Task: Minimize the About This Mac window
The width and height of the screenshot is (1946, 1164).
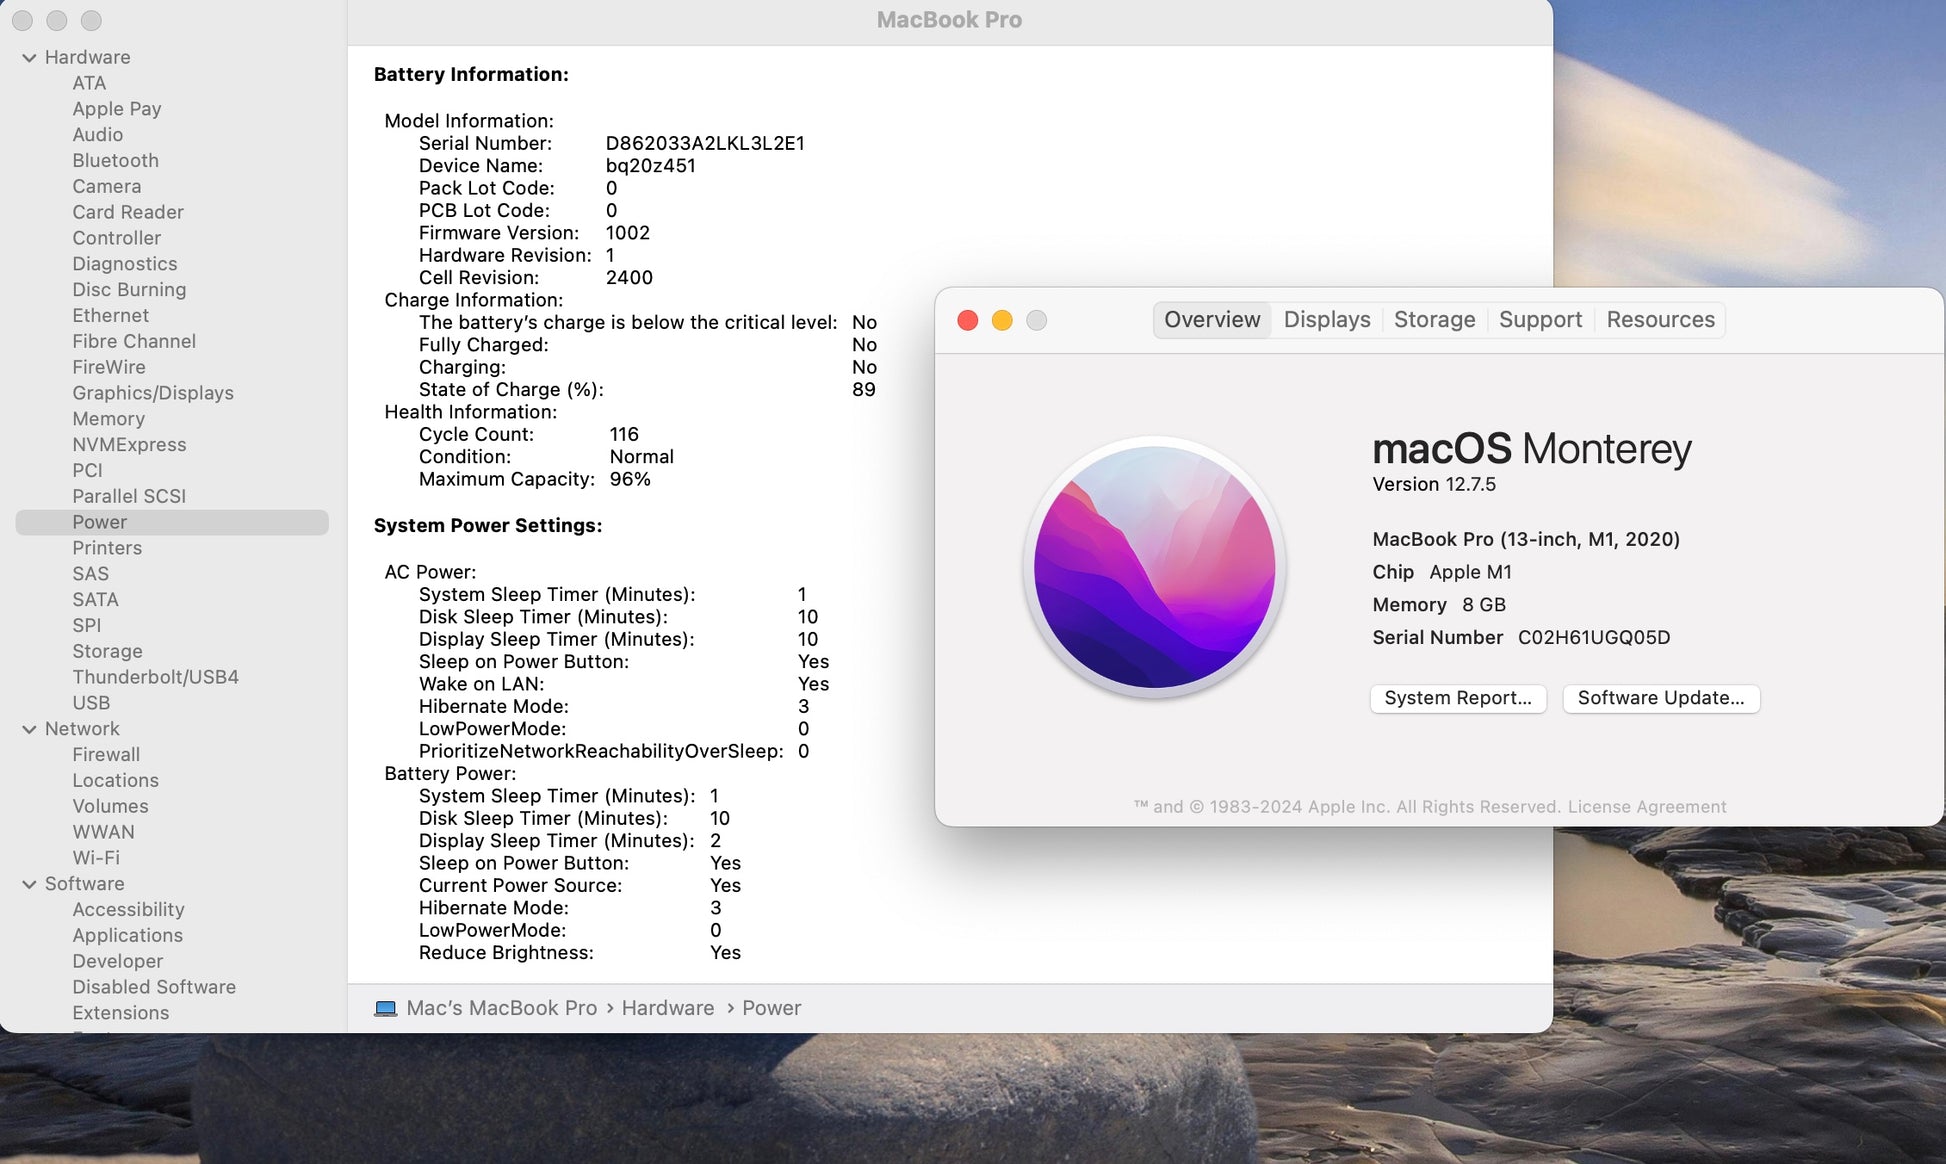Action: (1002, 320)
